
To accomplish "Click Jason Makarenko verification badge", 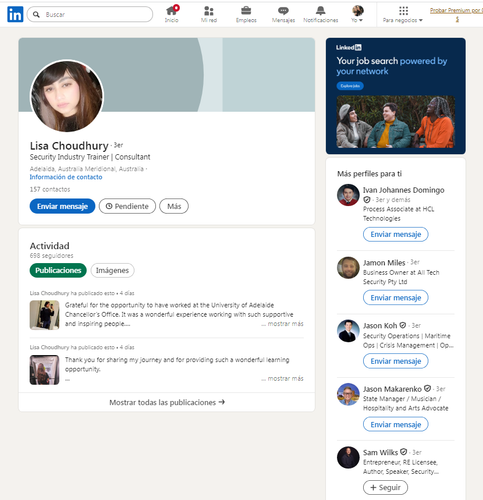I will click(x=427, y=388).
